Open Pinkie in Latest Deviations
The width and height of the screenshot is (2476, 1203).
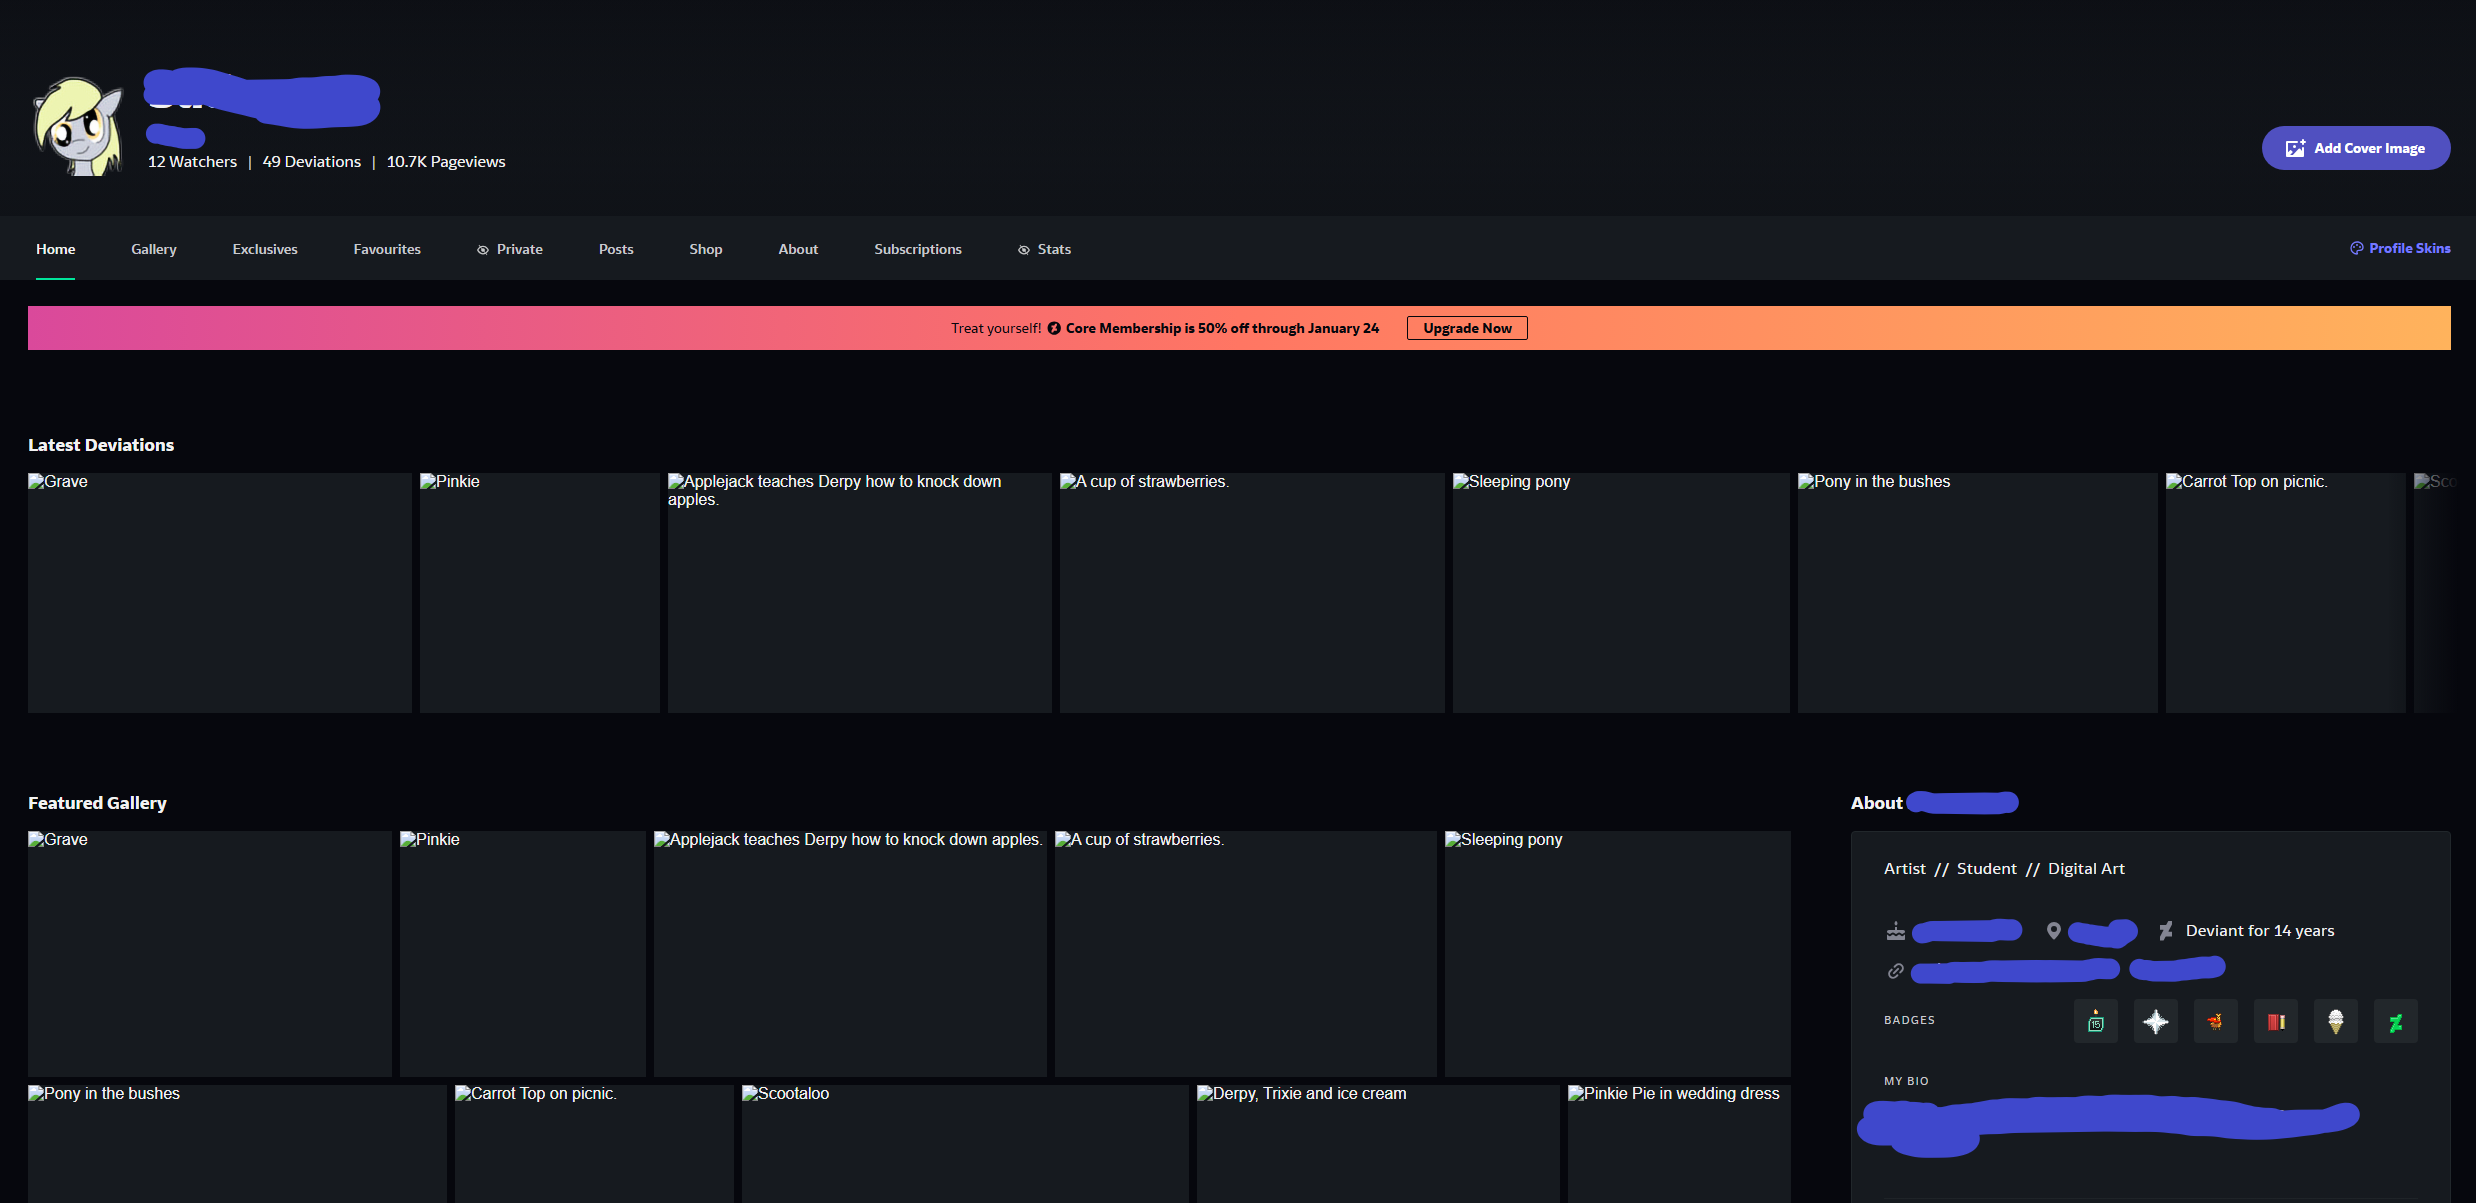pyautogui.click(x=540, y=593)
